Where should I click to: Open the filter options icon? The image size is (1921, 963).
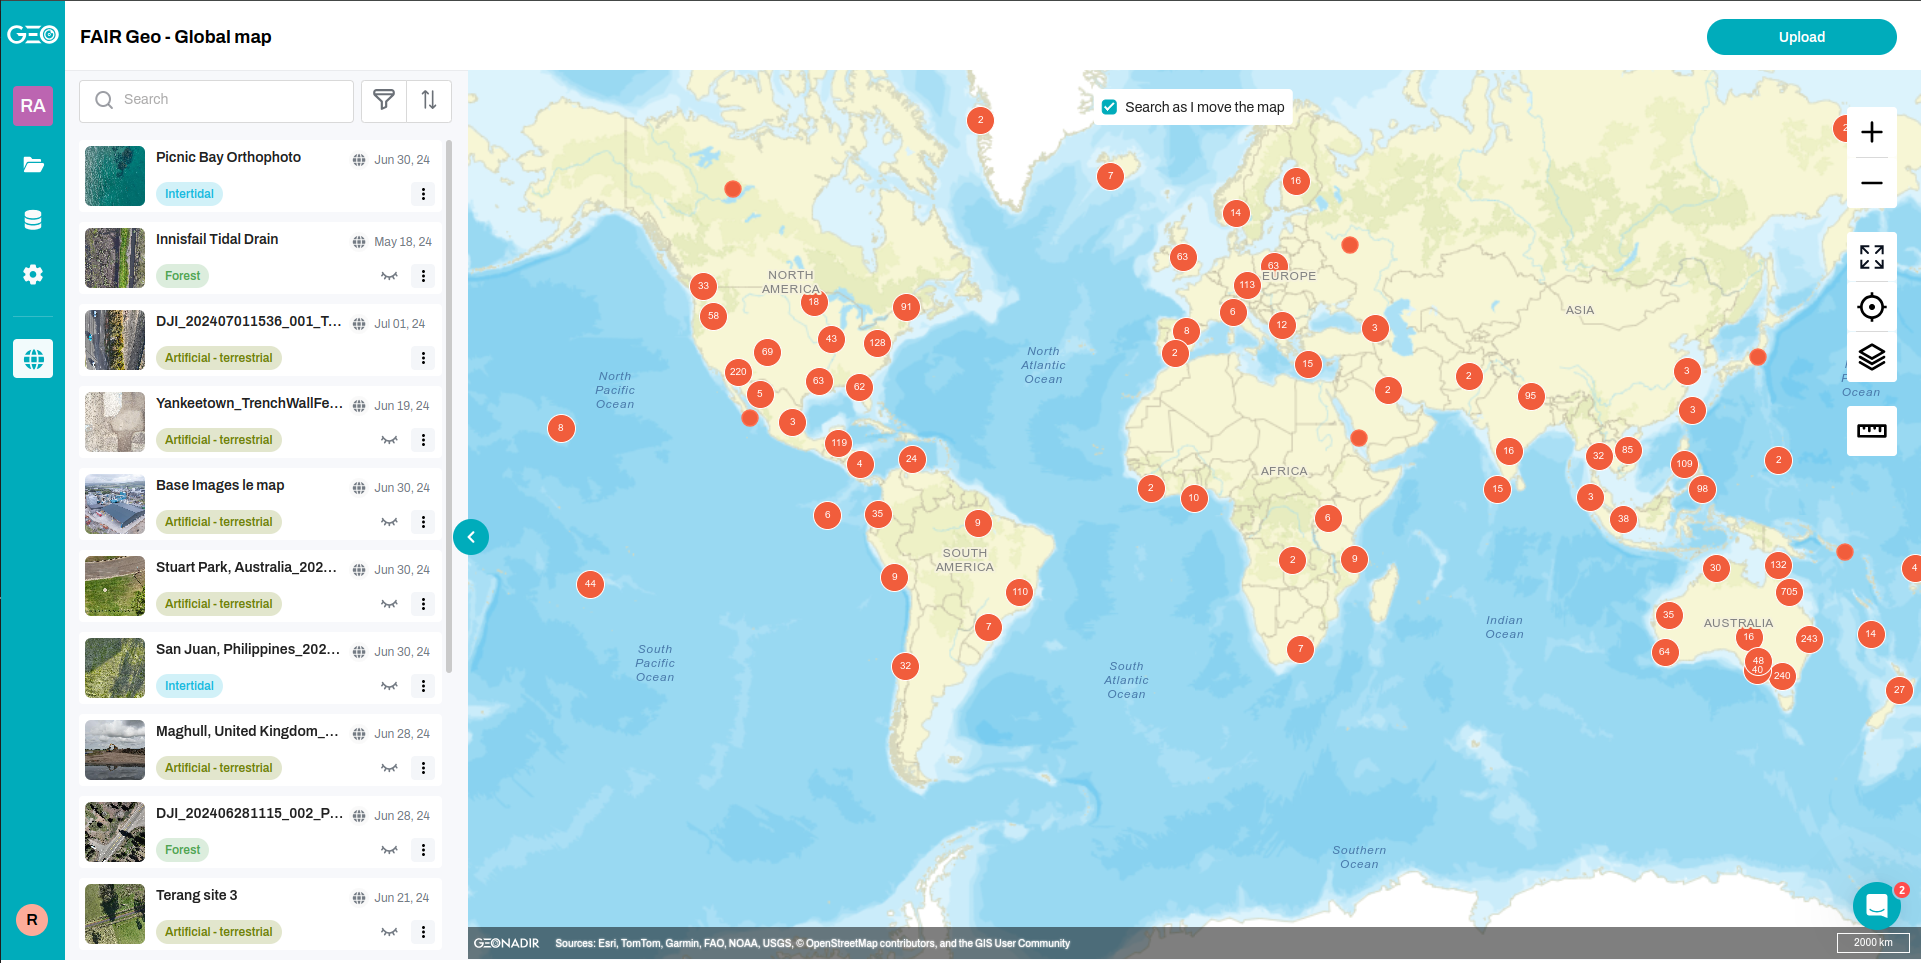click(x=384, y=100)
